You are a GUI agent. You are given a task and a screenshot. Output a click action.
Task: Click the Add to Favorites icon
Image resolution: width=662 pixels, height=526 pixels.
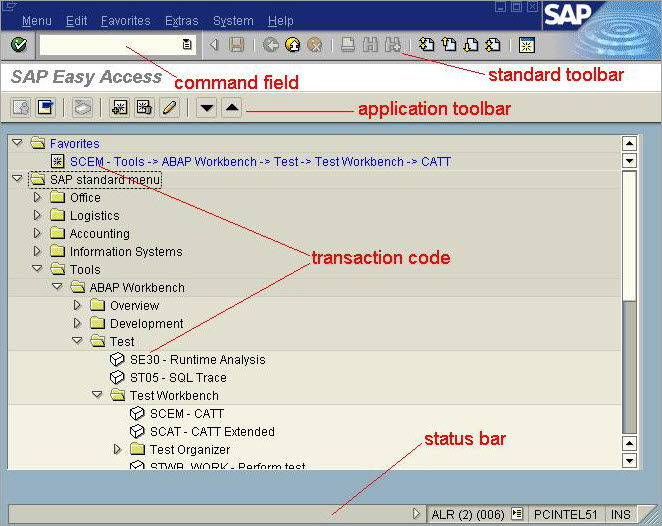(119, 108)
